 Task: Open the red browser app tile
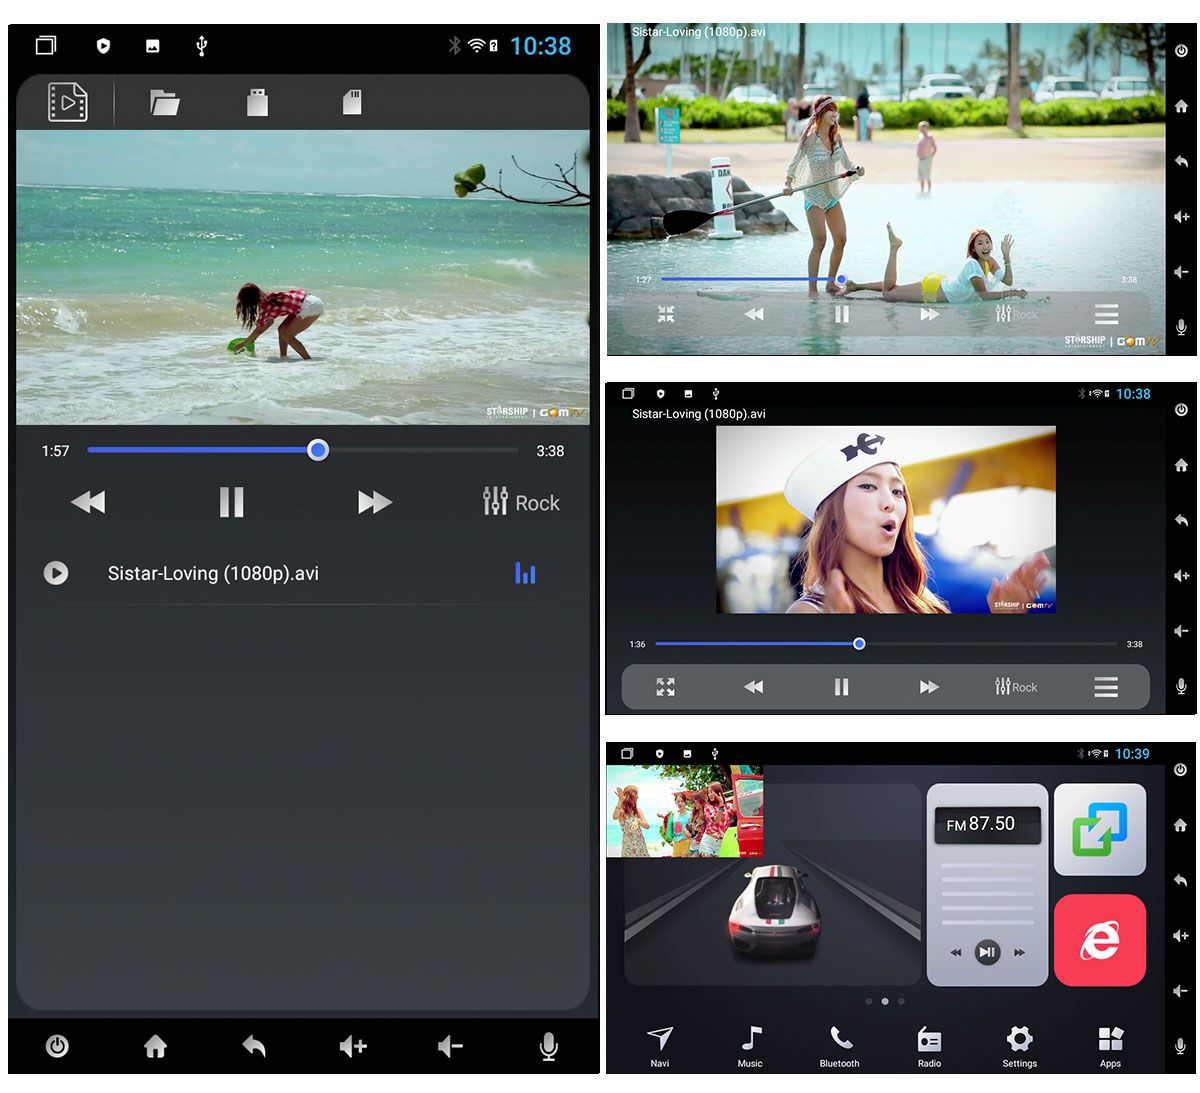coord(1100,941)
